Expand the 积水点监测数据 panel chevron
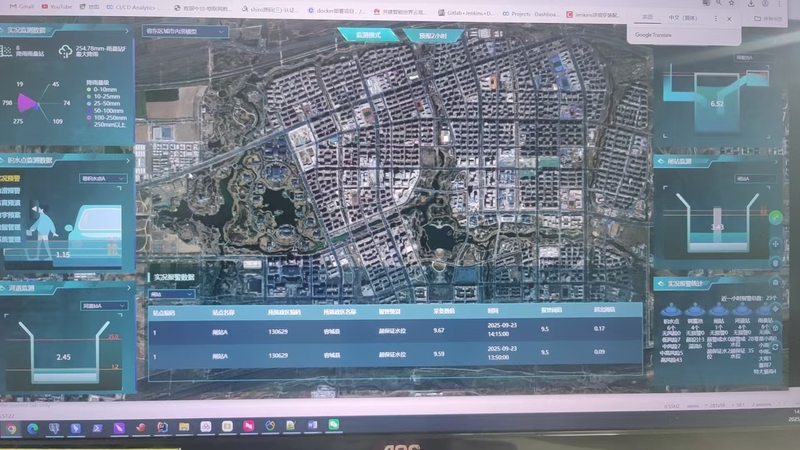Image resolution: width=800 pixels, height=450 pixels. pyautogui.click(x=128, y=161)
